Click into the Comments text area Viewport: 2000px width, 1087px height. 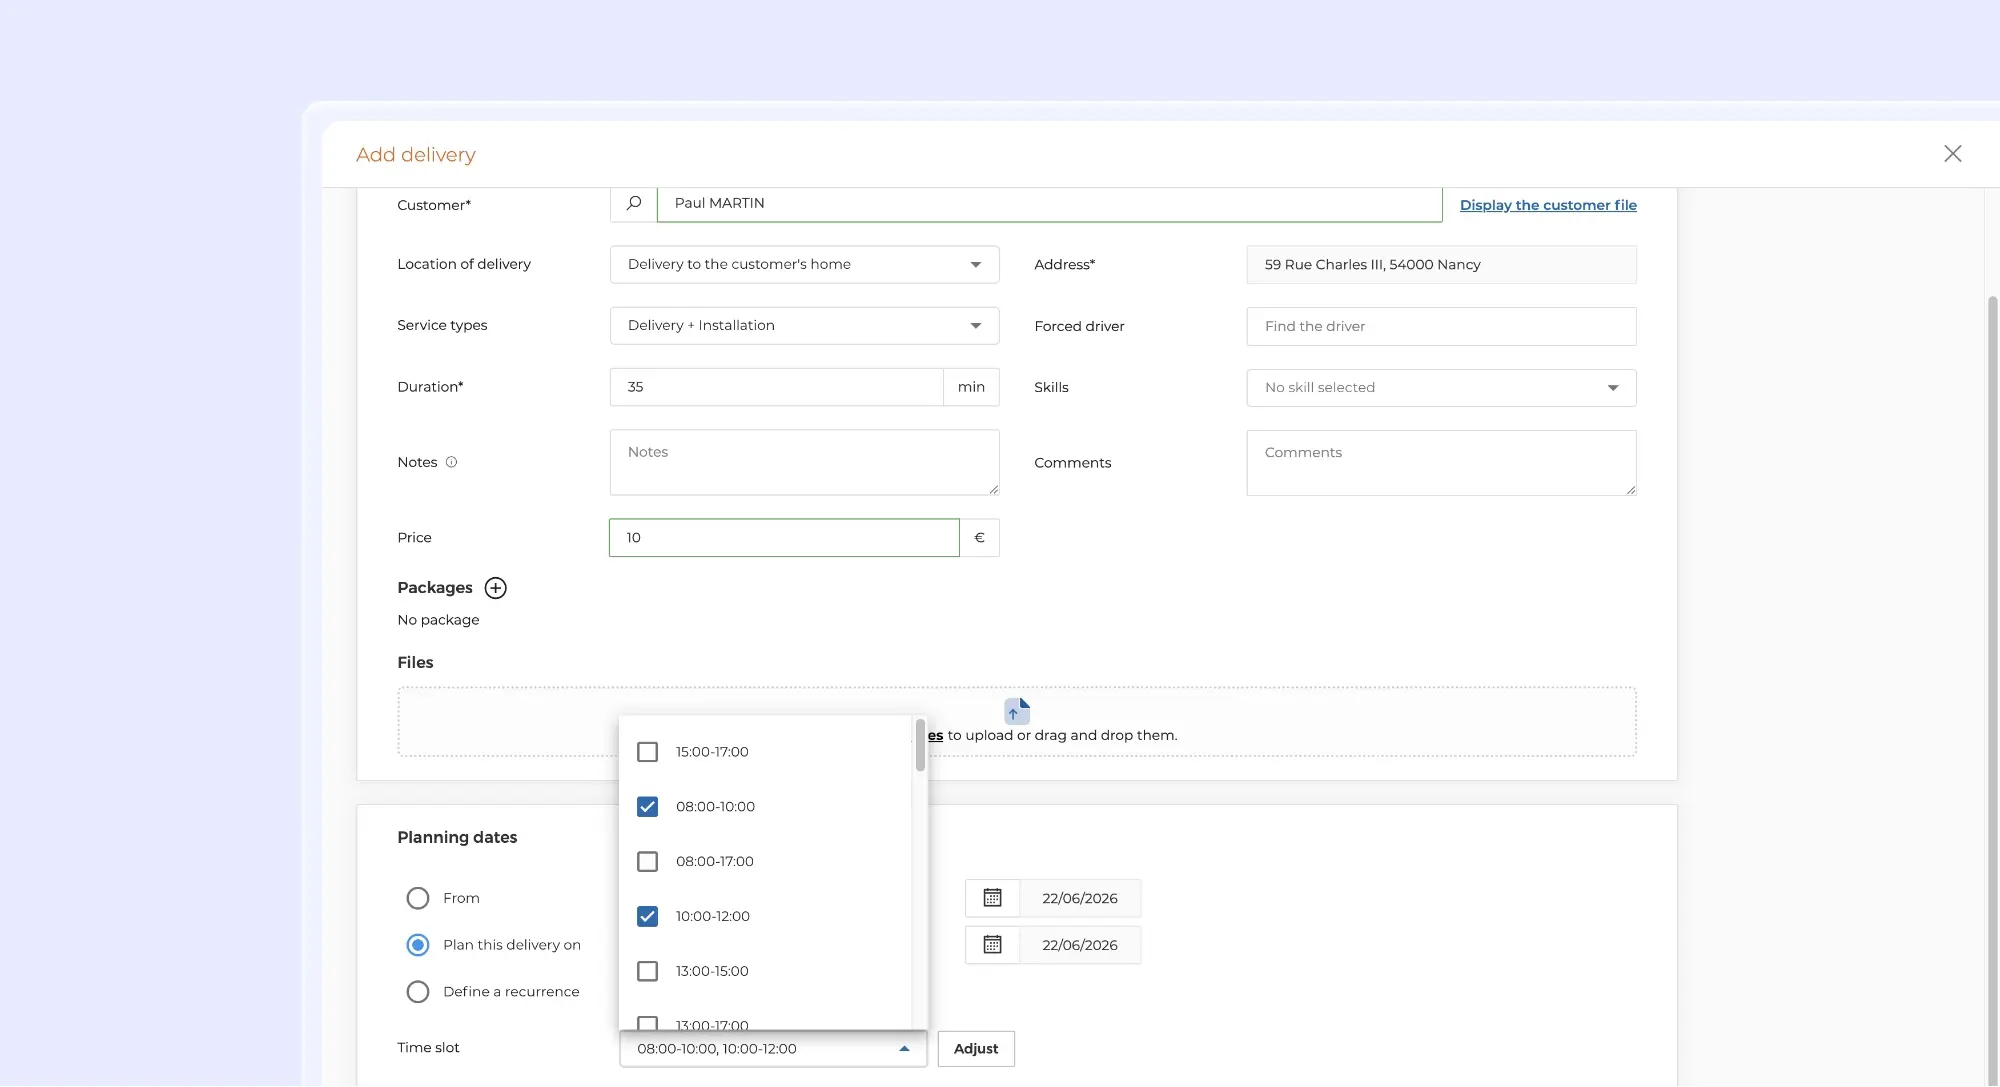[x=1441, y=464]
